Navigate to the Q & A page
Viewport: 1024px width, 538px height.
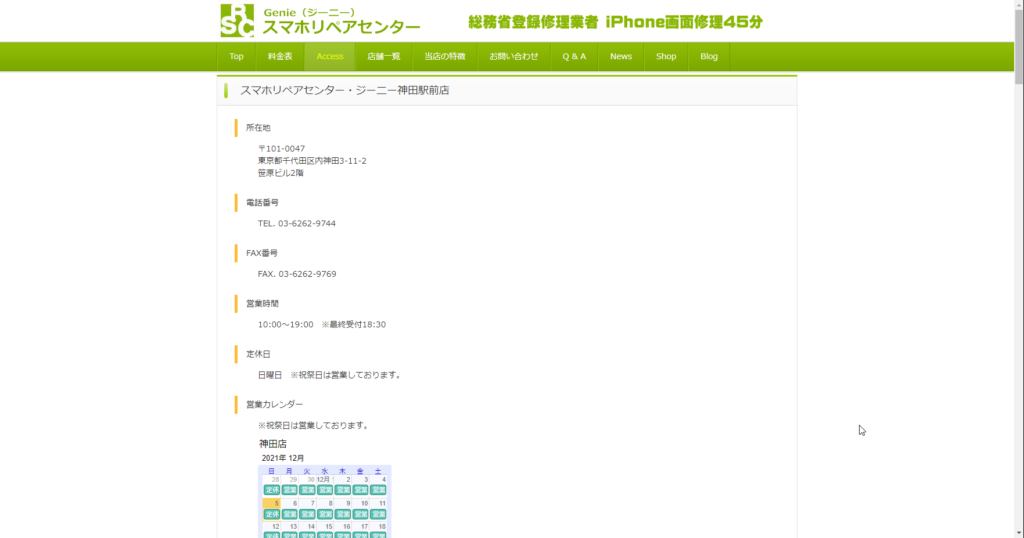coord(574,56)
